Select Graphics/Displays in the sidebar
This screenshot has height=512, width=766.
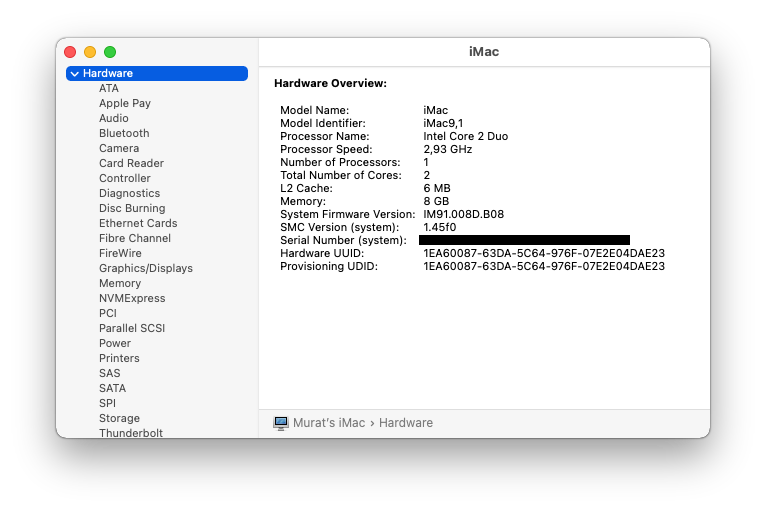(x=146, y=268)
